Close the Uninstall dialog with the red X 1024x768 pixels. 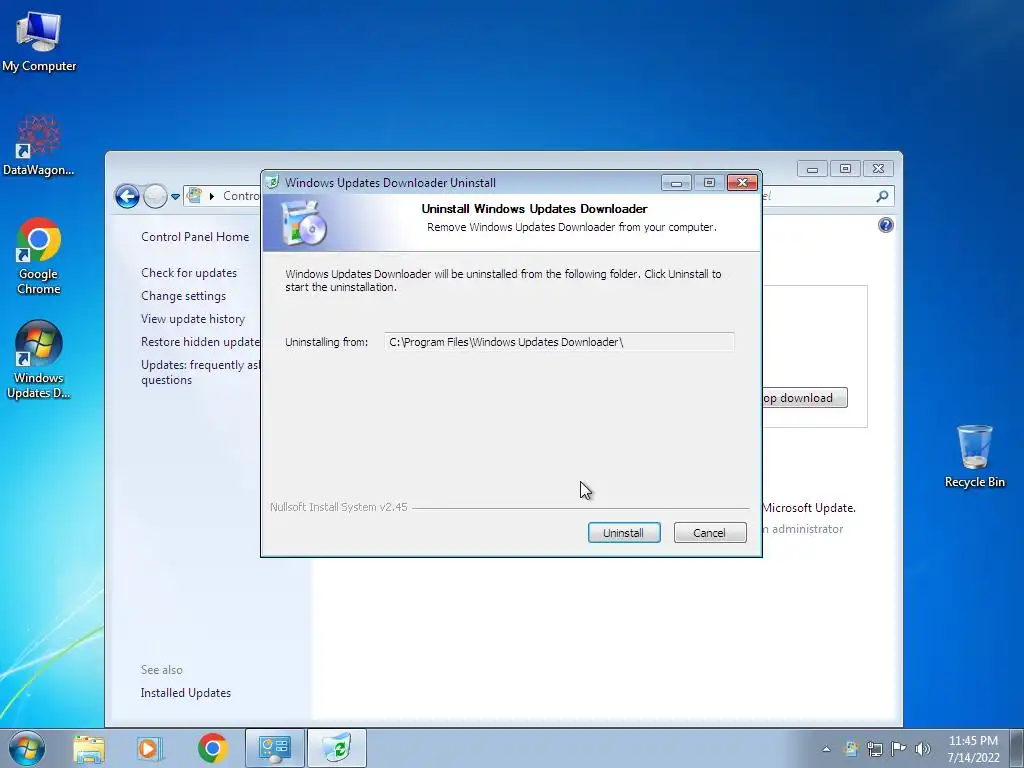point(742,183)
